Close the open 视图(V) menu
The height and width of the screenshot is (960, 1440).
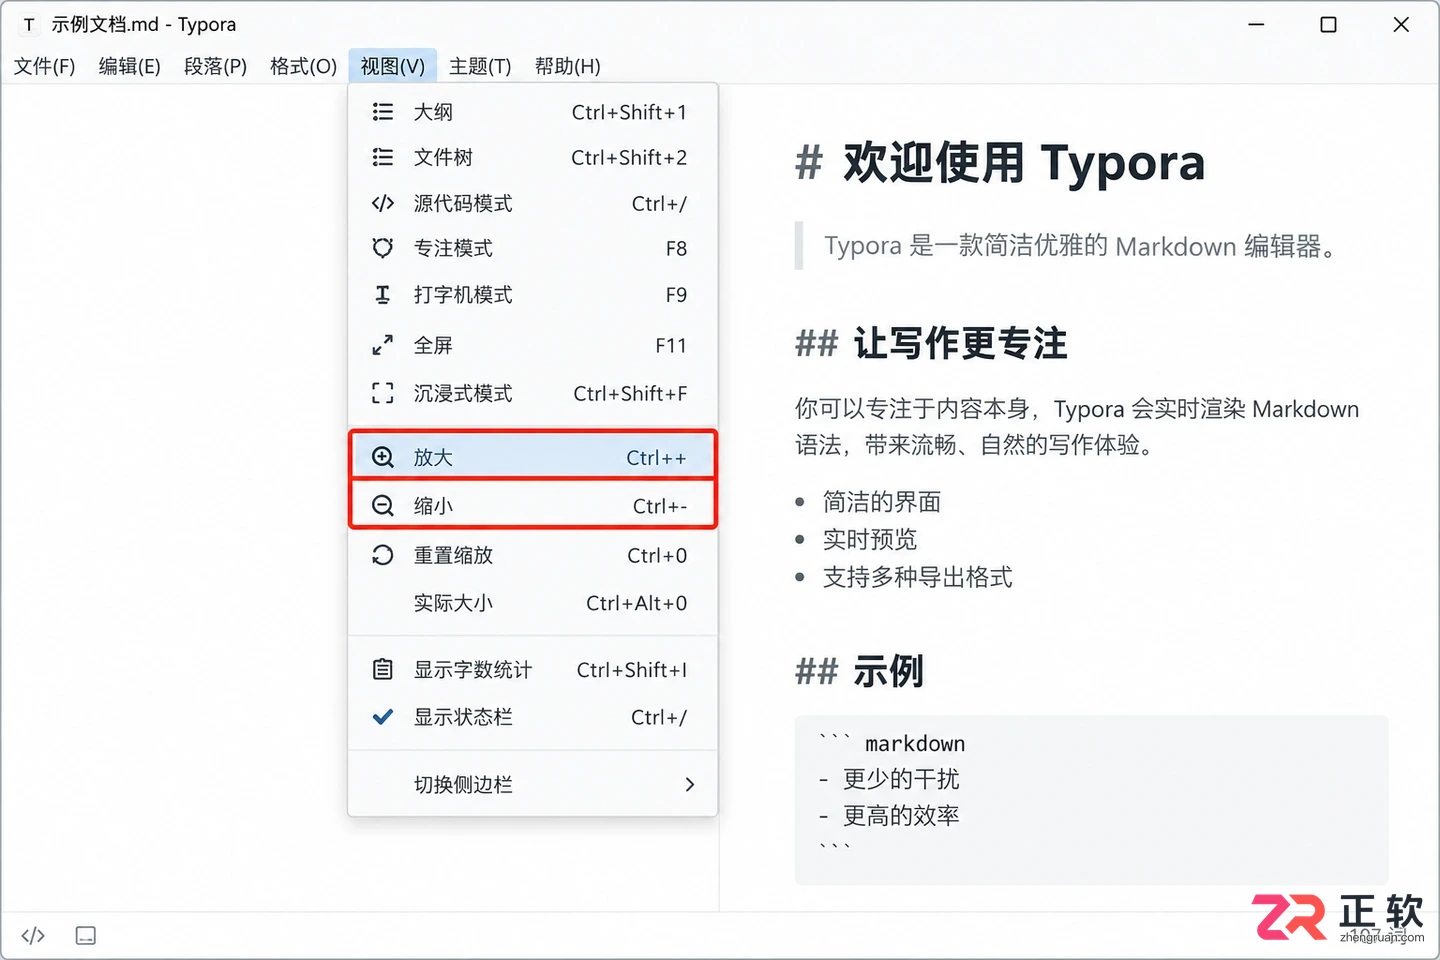[393, 66]
